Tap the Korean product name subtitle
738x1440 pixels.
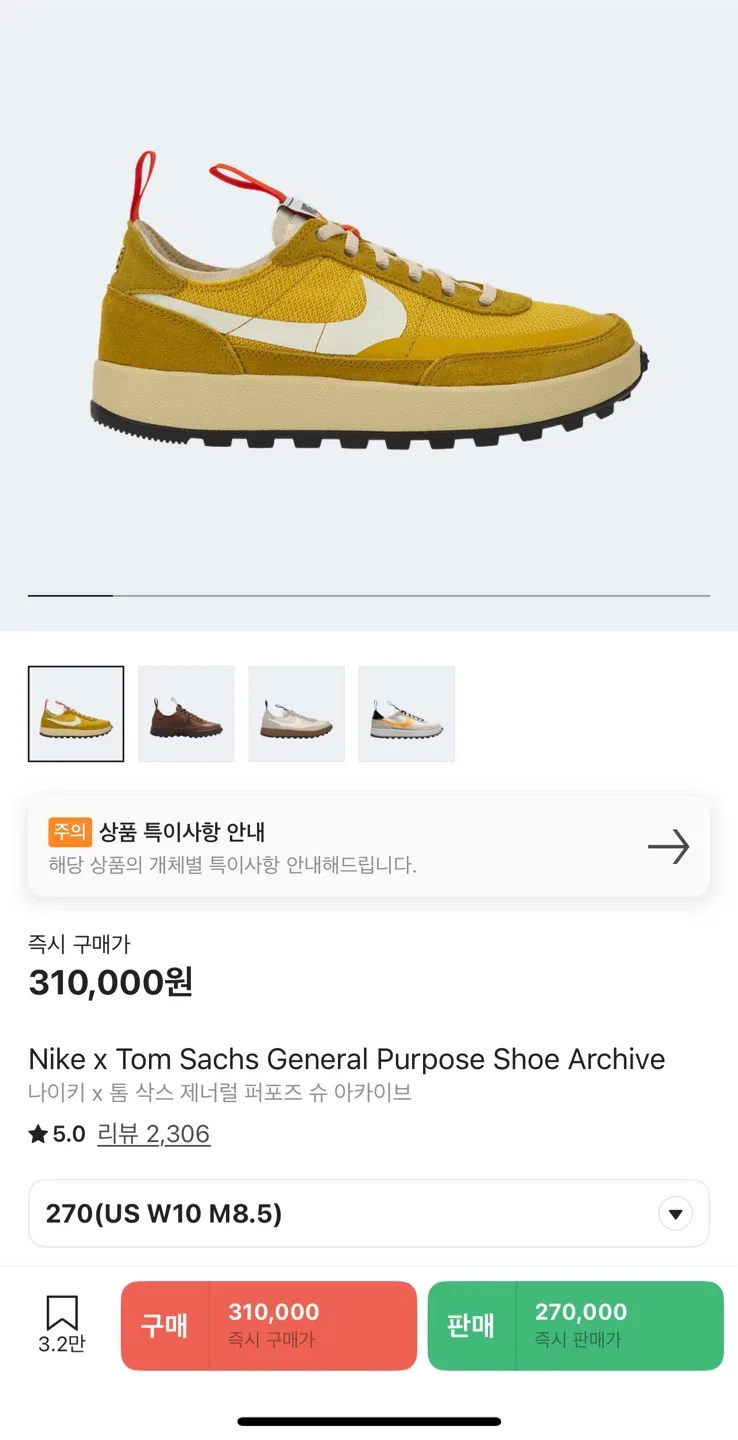point(220,1093)
